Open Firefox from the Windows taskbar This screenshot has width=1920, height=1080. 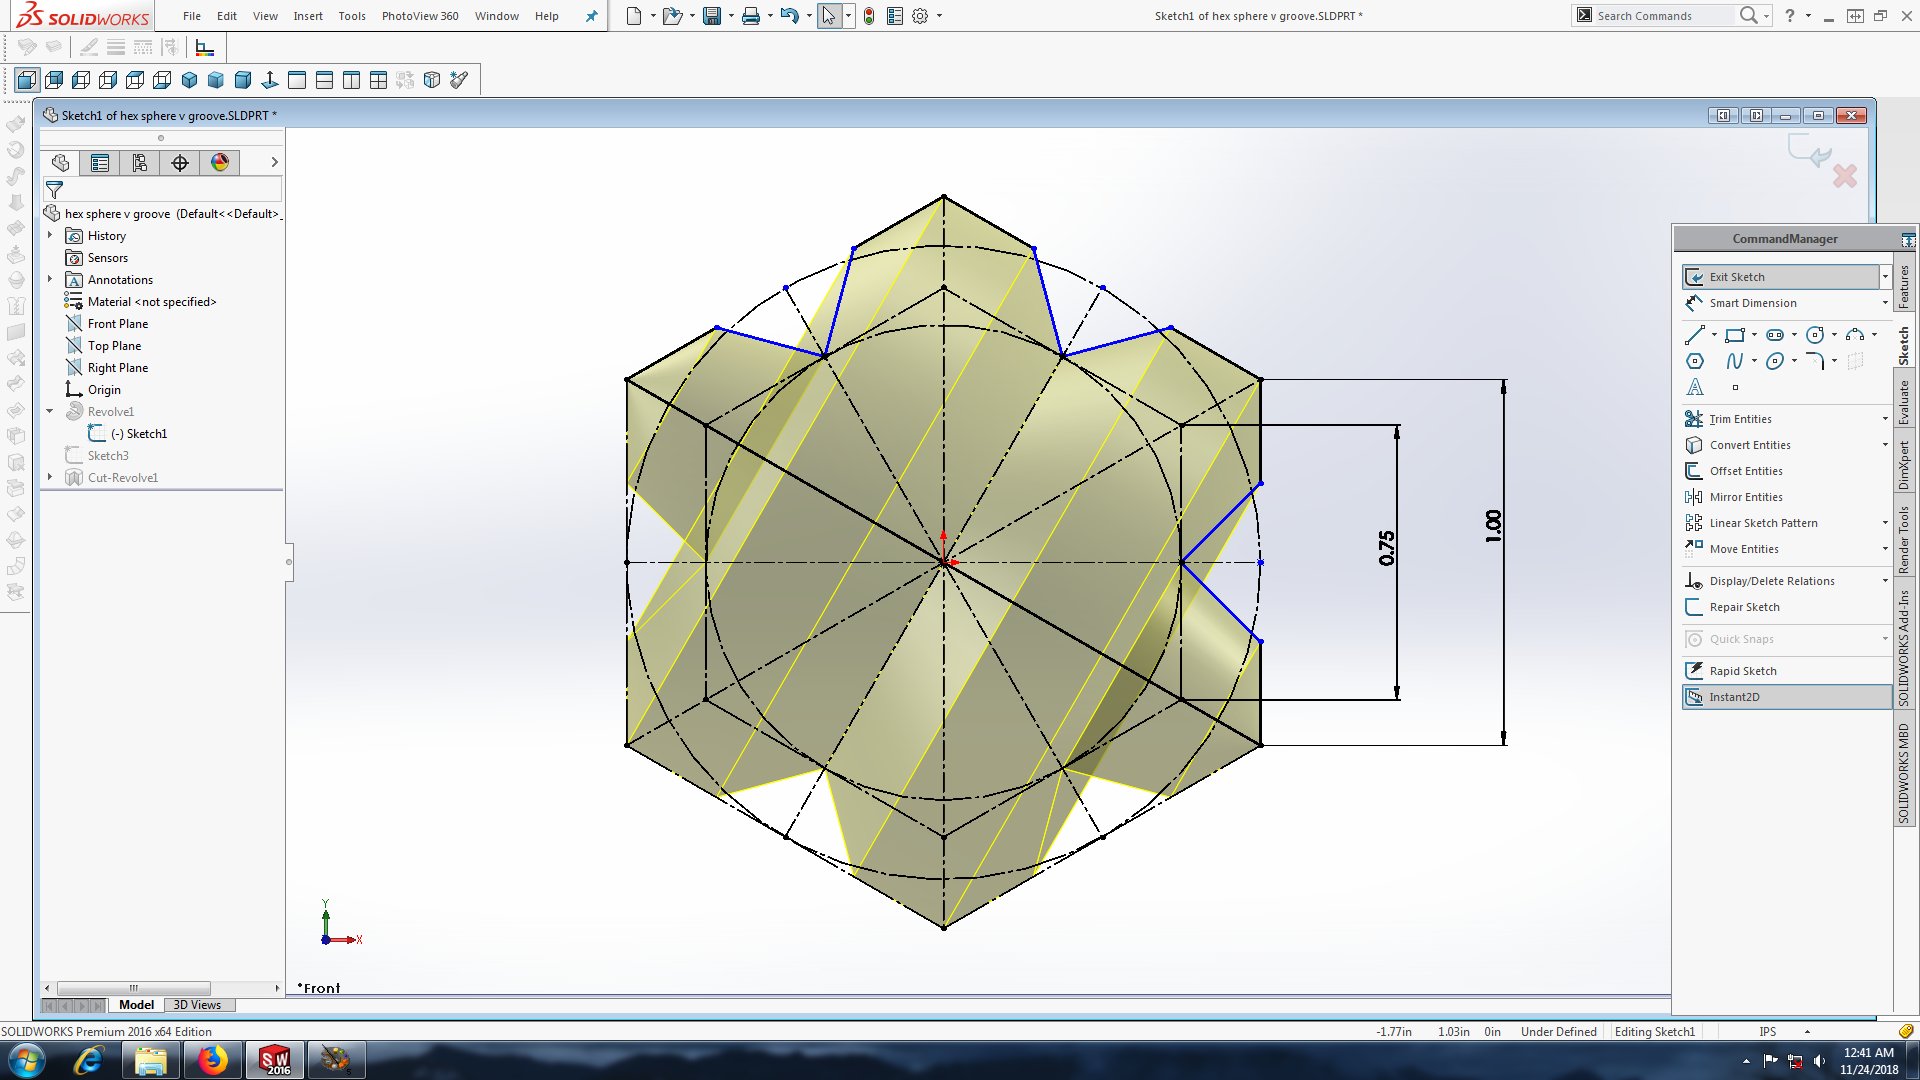(x=212, y=1060)
